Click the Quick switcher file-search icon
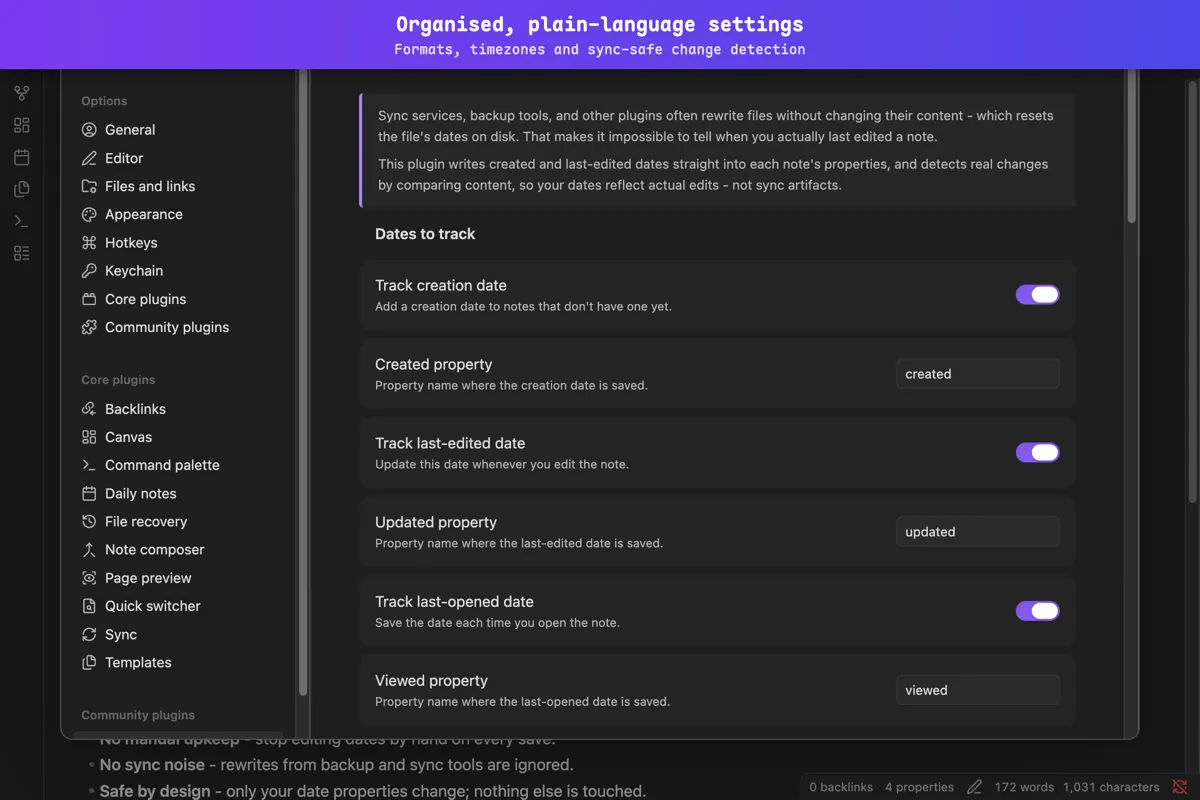 [x=89, y=606]
